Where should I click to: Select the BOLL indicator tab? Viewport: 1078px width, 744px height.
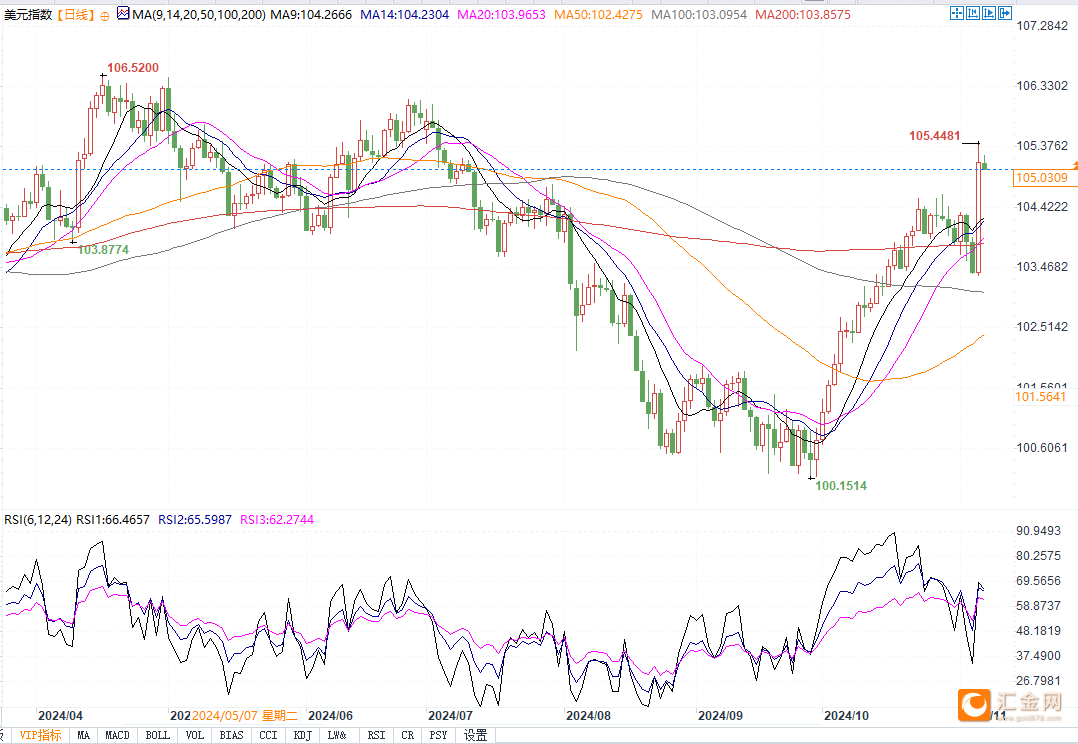point(157,735)
